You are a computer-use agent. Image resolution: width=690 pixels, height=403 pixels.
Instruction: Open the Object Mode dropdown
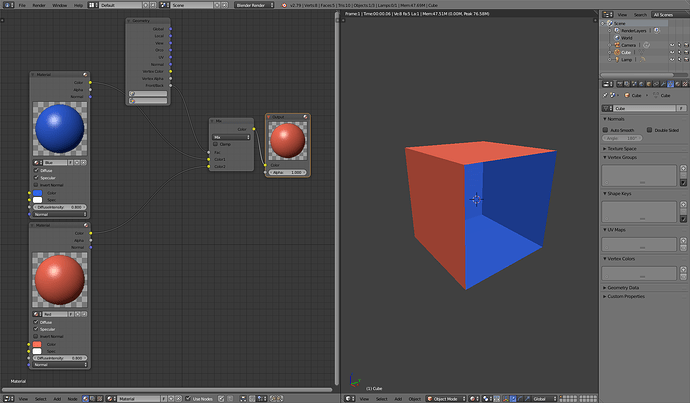[x=446, y=399]
